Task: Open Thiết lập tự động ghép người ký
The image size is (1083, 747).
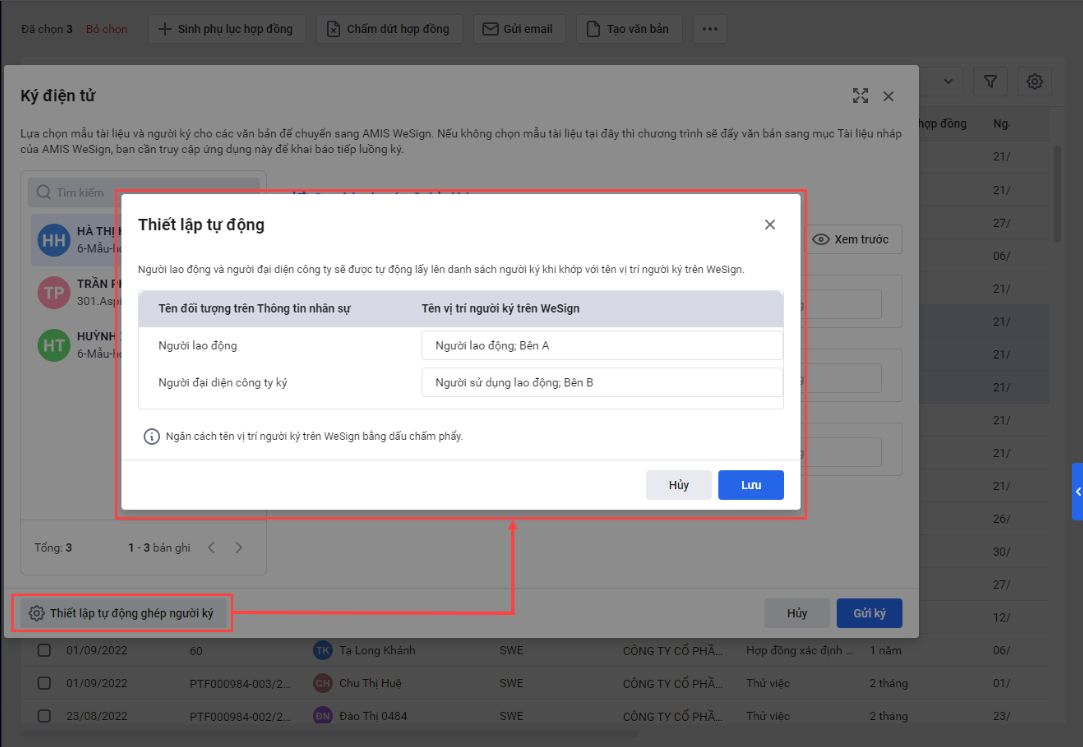Action: pyautogui.click(x=123, y=613)
